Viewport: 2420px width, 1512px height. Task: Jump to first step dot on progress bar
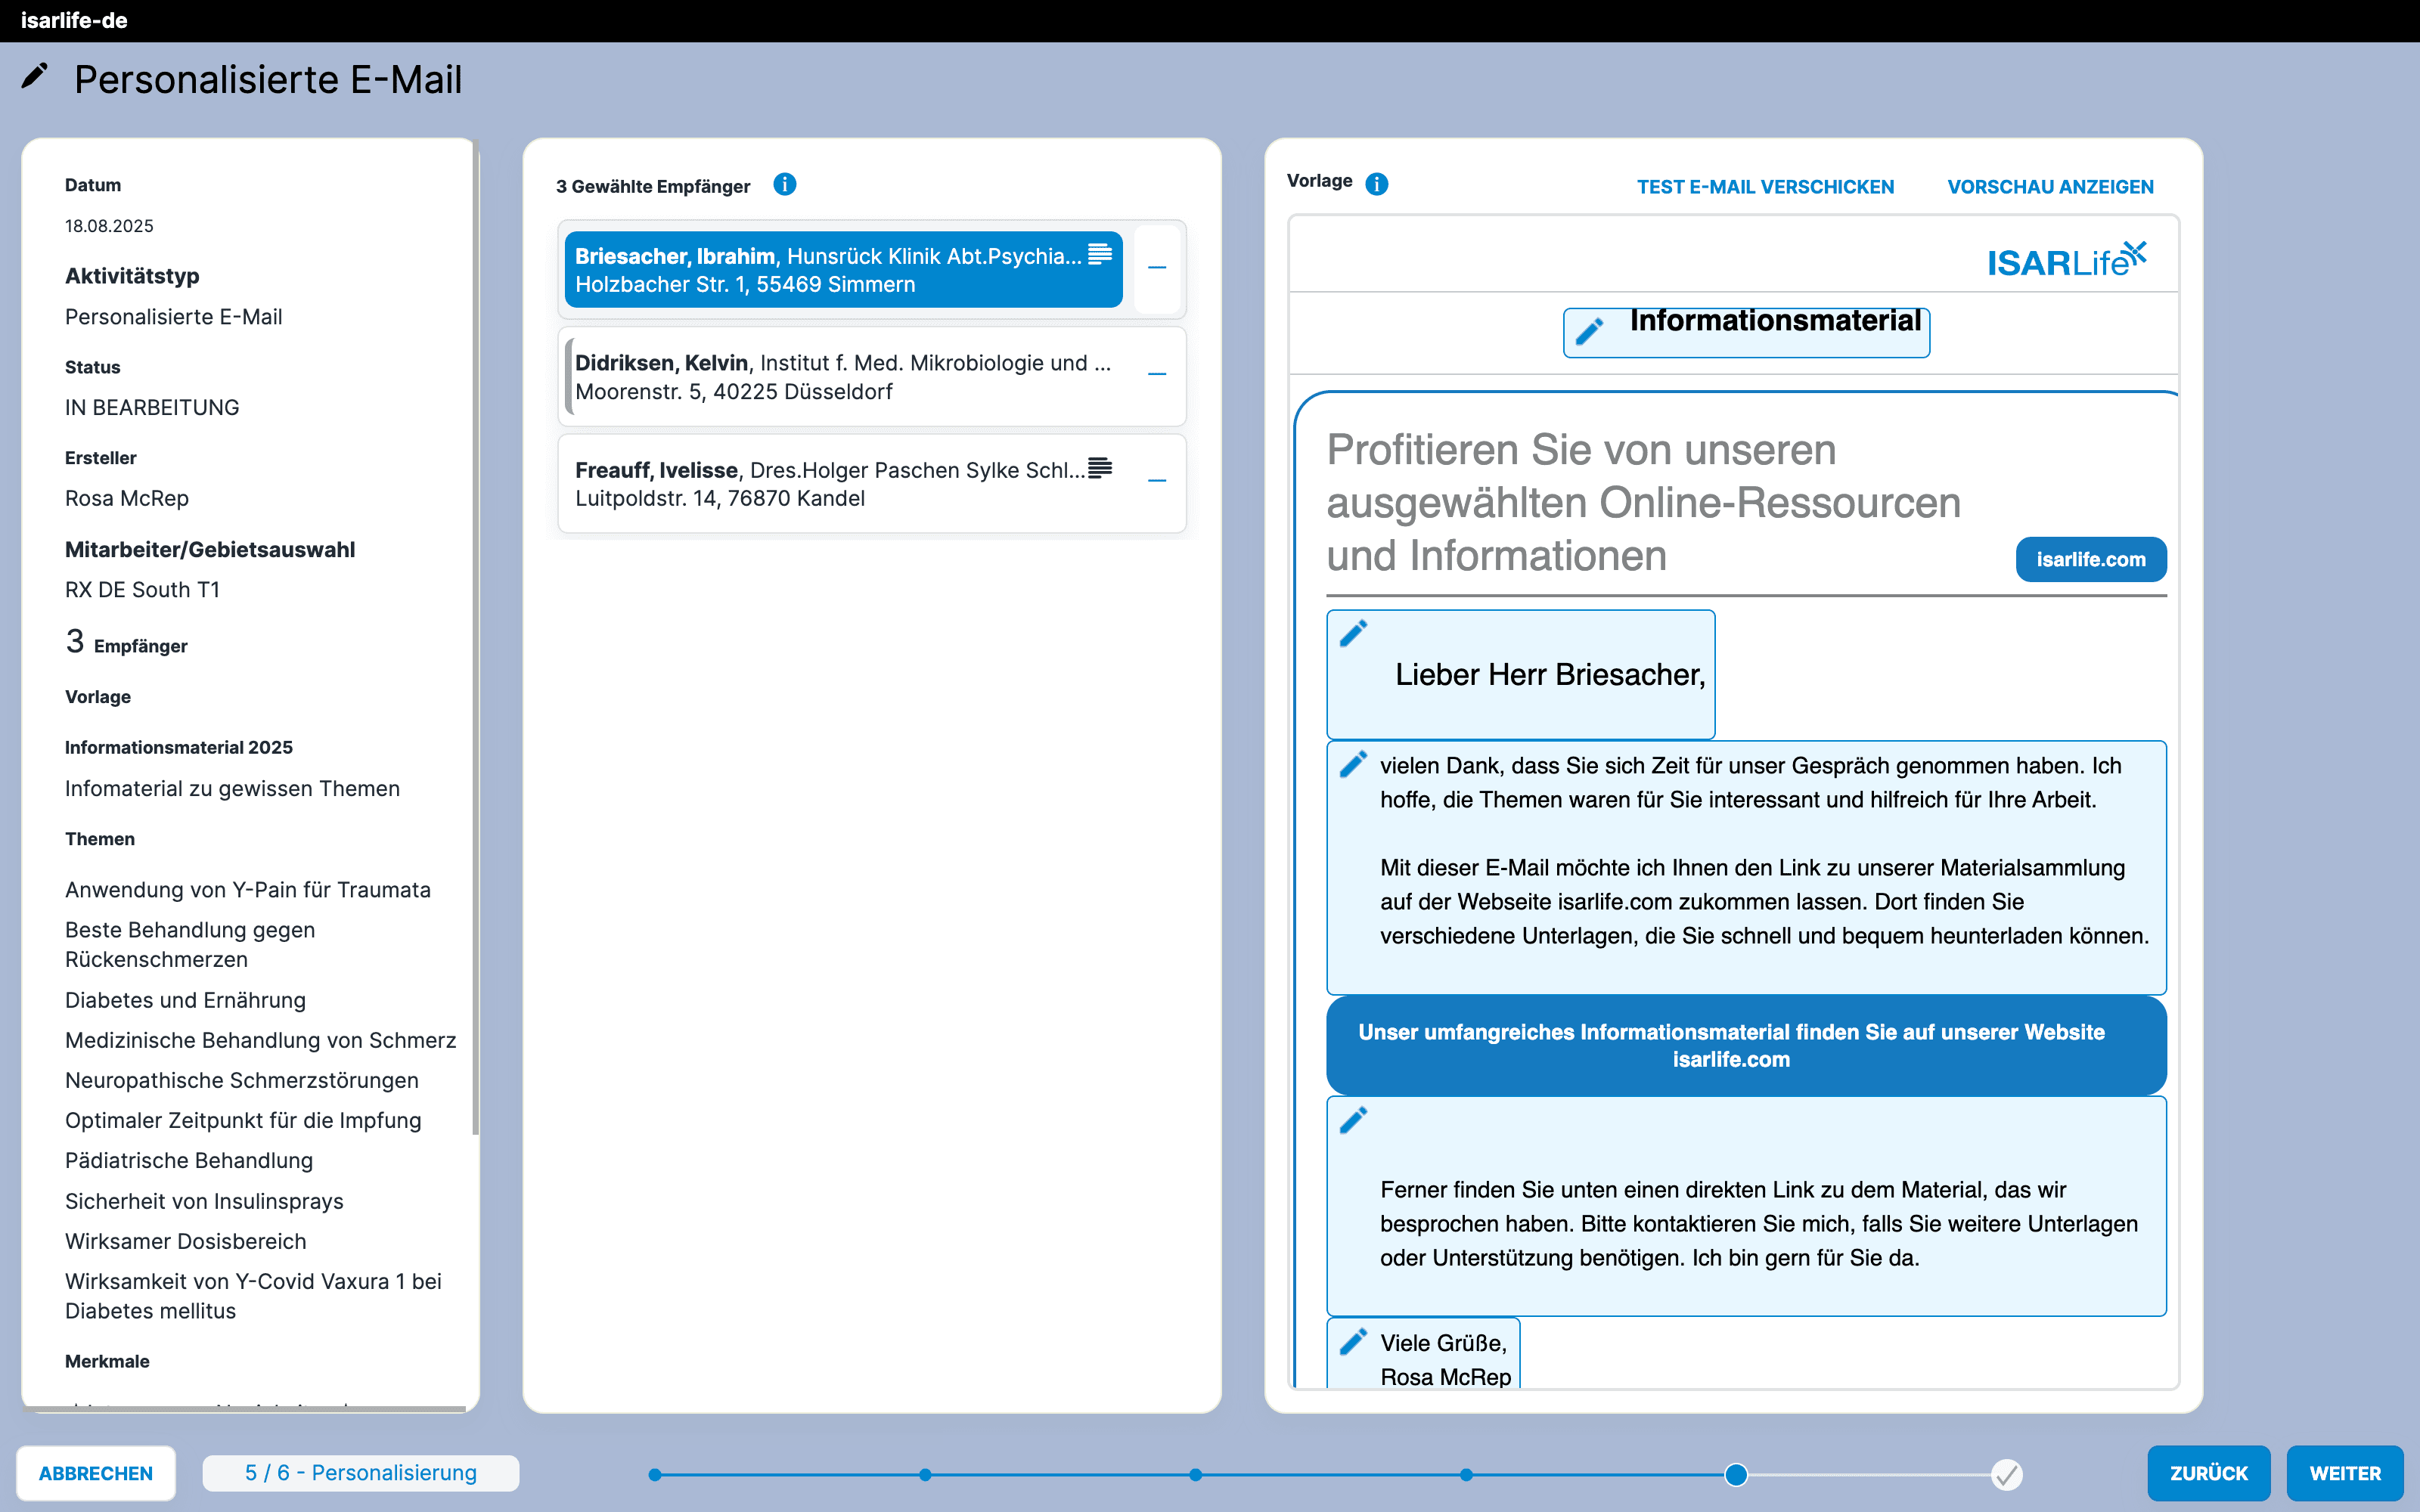pos(655,1474)
